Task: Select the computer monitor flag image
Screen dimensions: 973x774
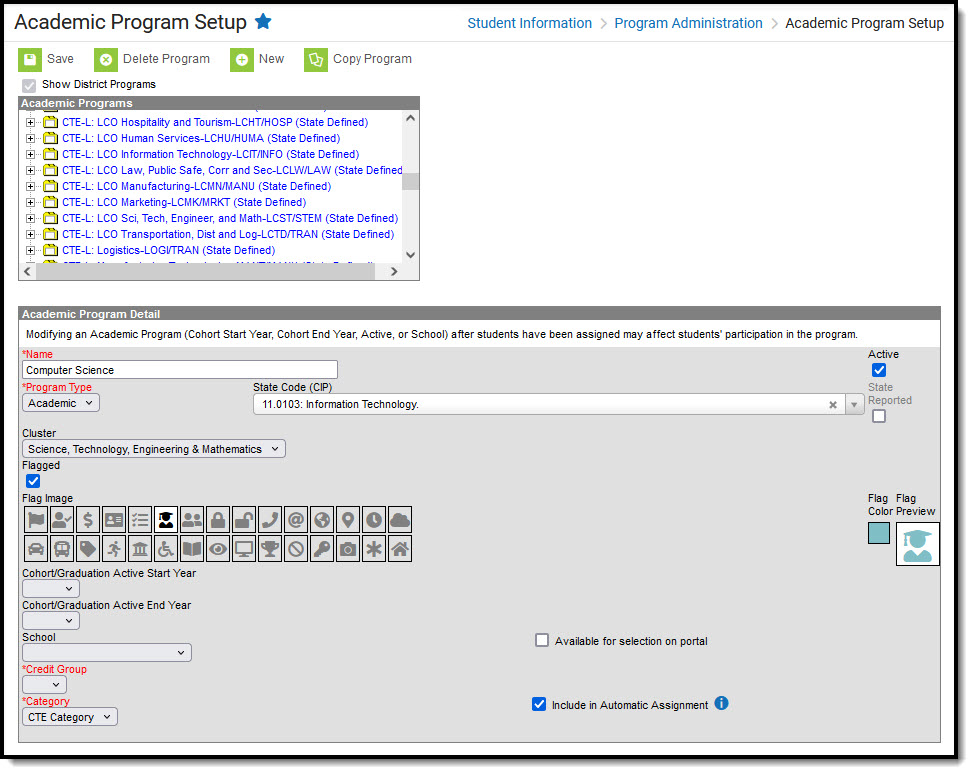Action: click(244, 549)
